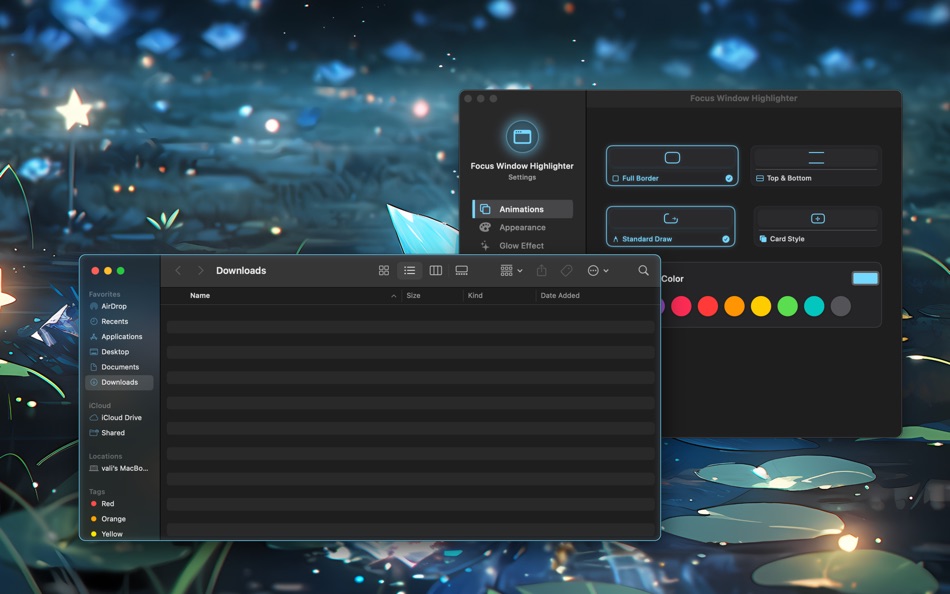950x594 pixels.
Task: Choose the teal color swatch
Action: (x=814, y=306)
